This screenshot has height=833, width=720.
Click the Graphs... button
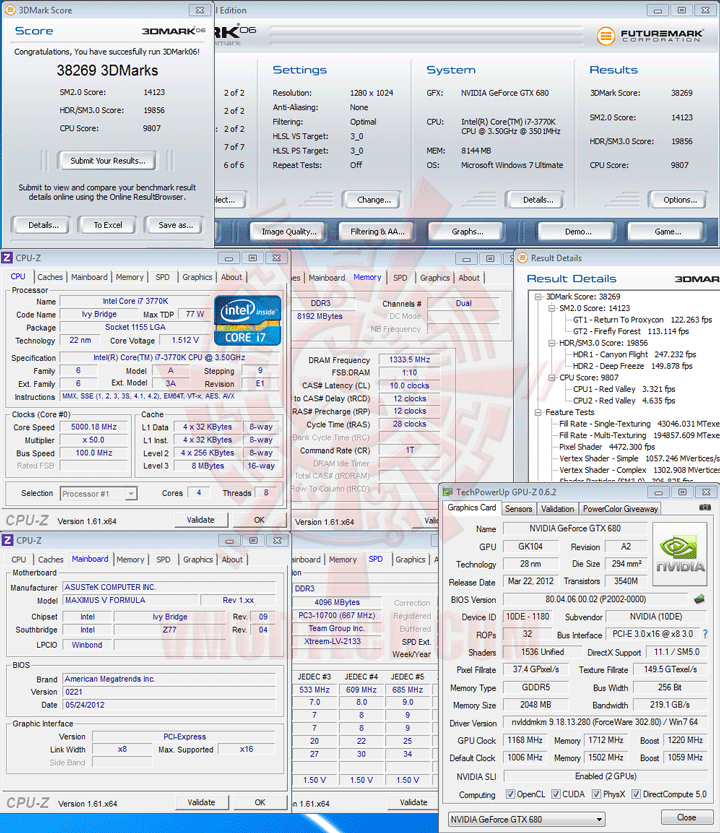pos(467,232)
